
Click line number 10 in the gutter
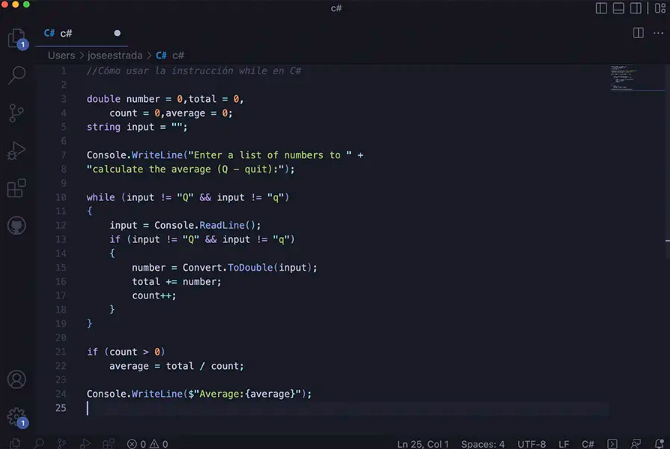coord(61,197)
